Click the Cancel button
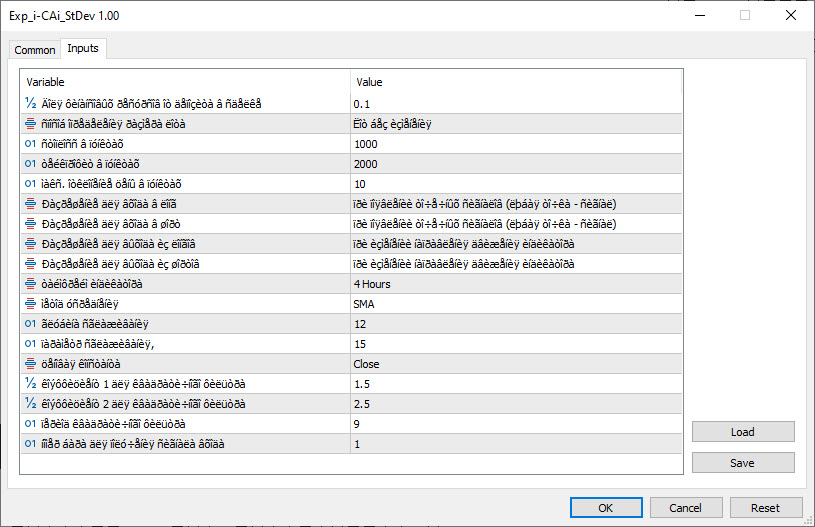Viewport: 815px width, 527px height. [x=686, y=508]
